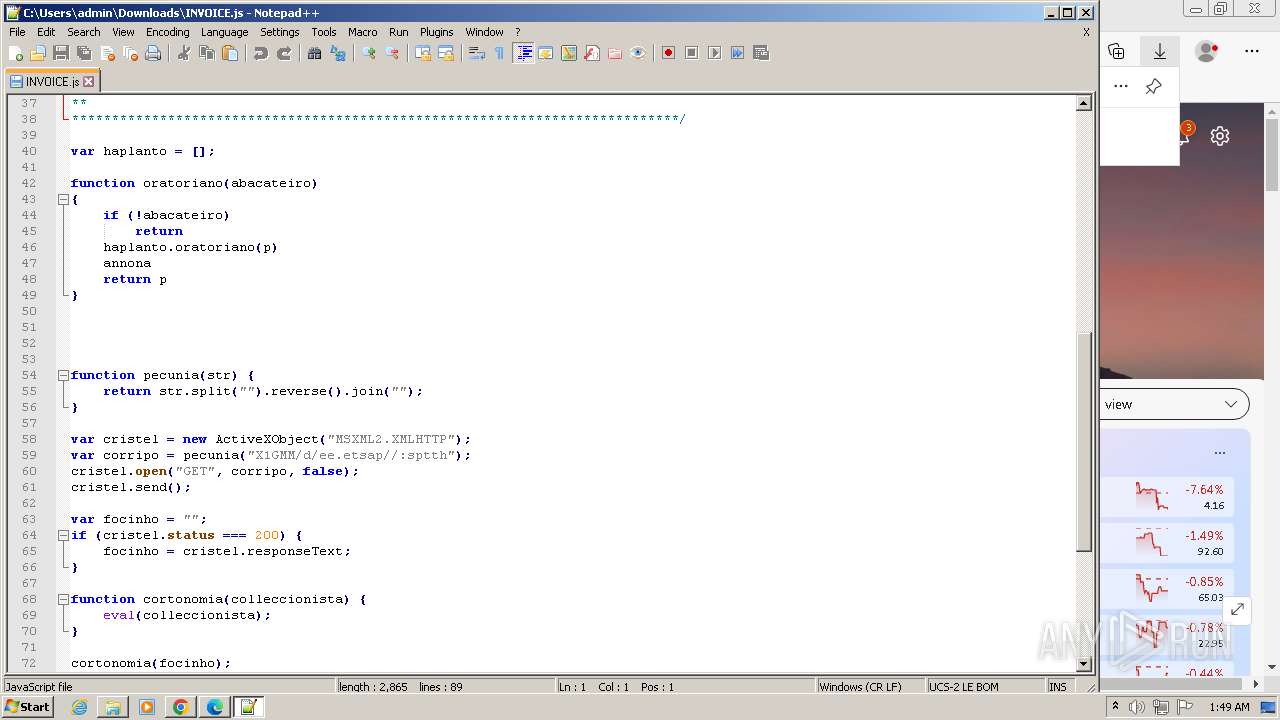
Task: Click the Zoom Out toolbar icon
Action: point(392,53)
